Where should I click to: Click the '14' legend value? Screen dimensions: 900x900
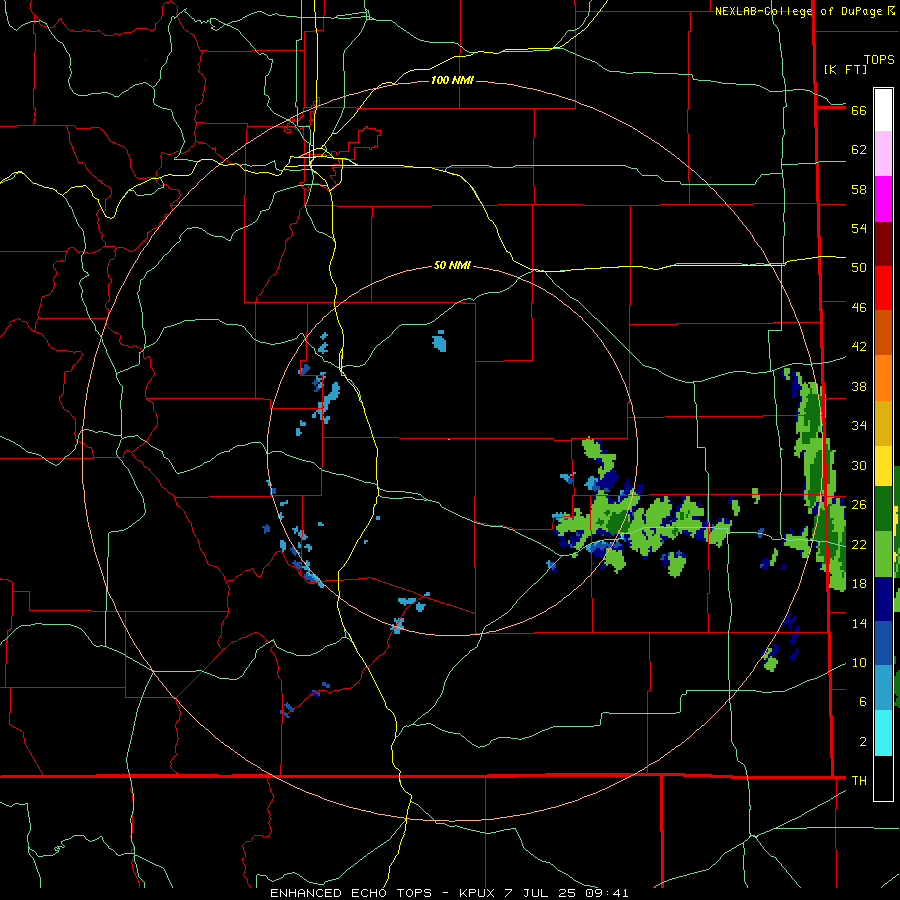(859, 623)
